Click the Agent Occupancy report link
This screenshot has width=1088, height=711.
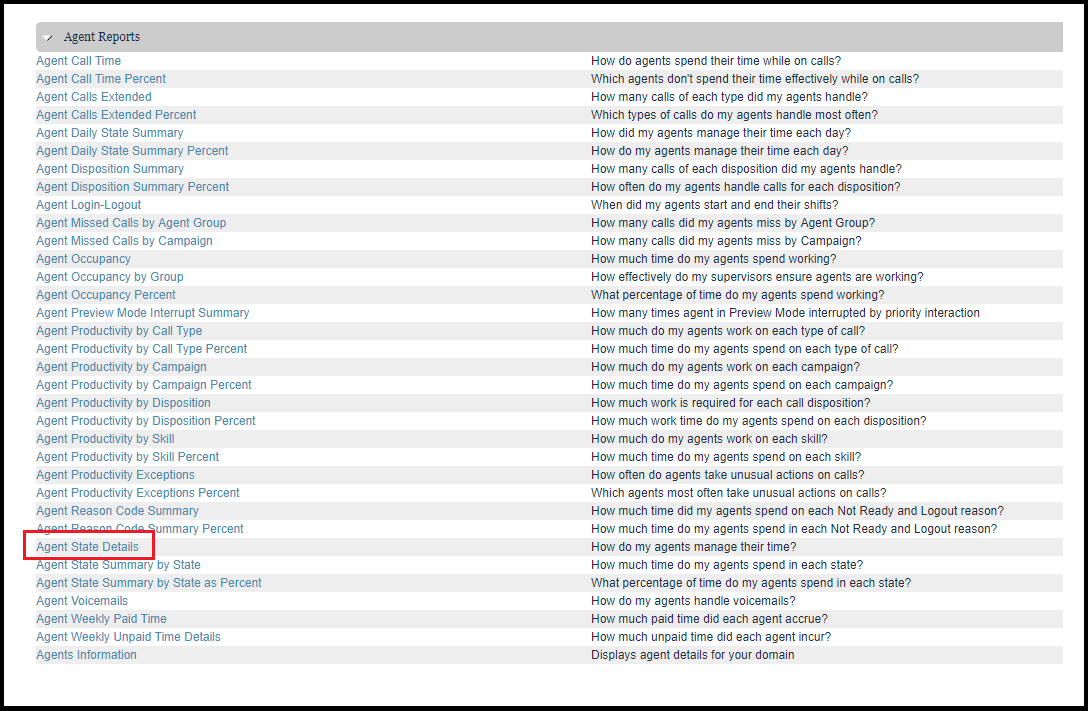(83, 259)
